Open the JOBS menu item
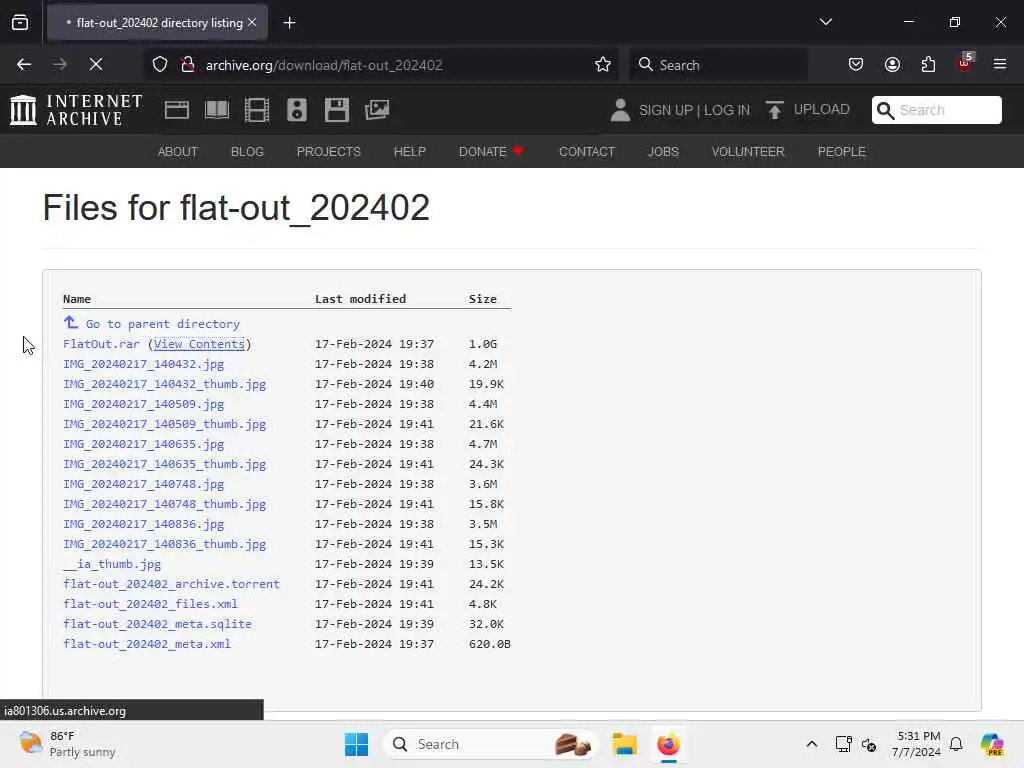This screenshot has height=768, width=1024. [664, 152]
